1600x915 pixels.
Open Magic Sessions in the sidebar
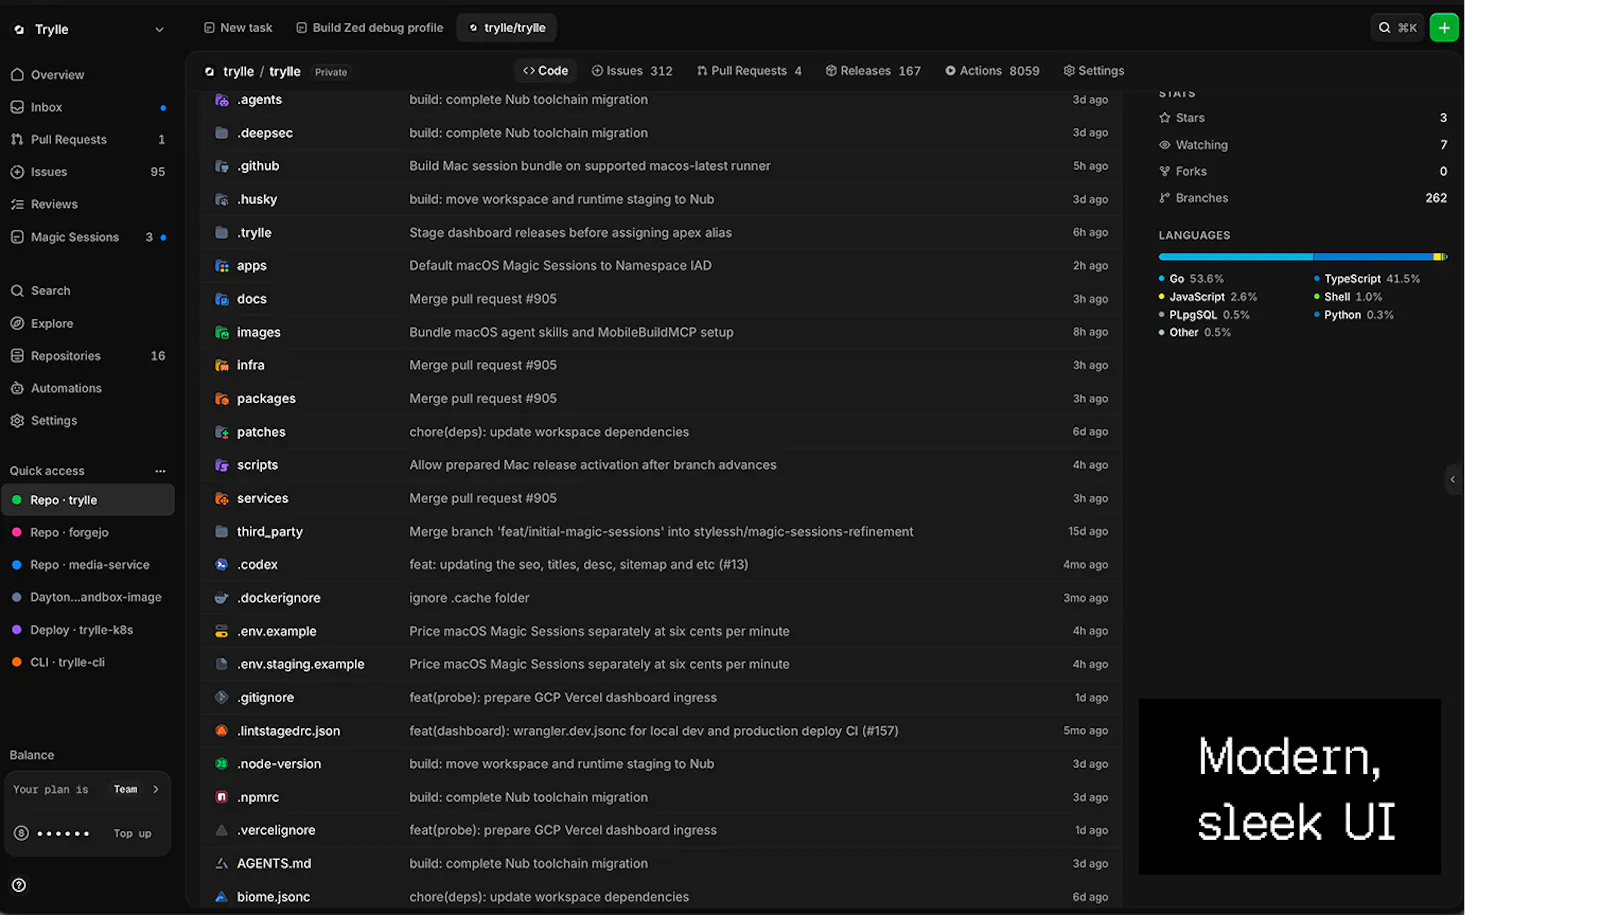click(88, 237)
